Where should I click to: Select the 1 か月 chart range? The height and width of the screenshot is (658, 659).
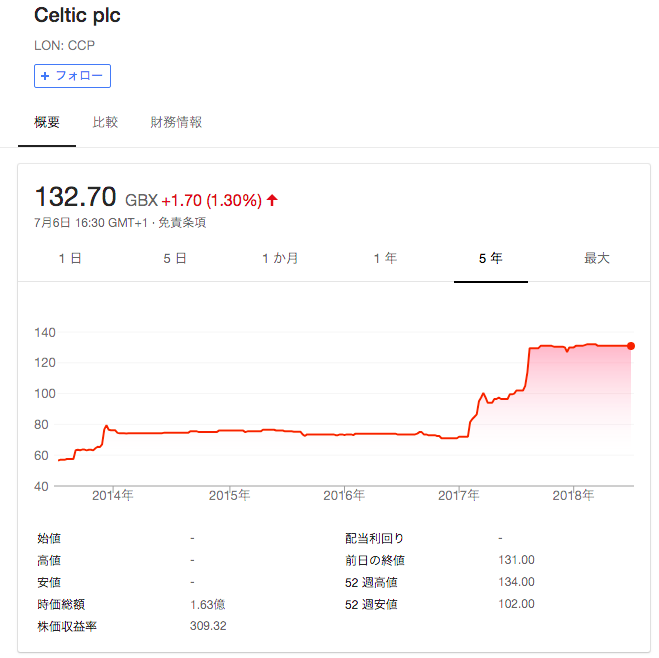(280, 258)
